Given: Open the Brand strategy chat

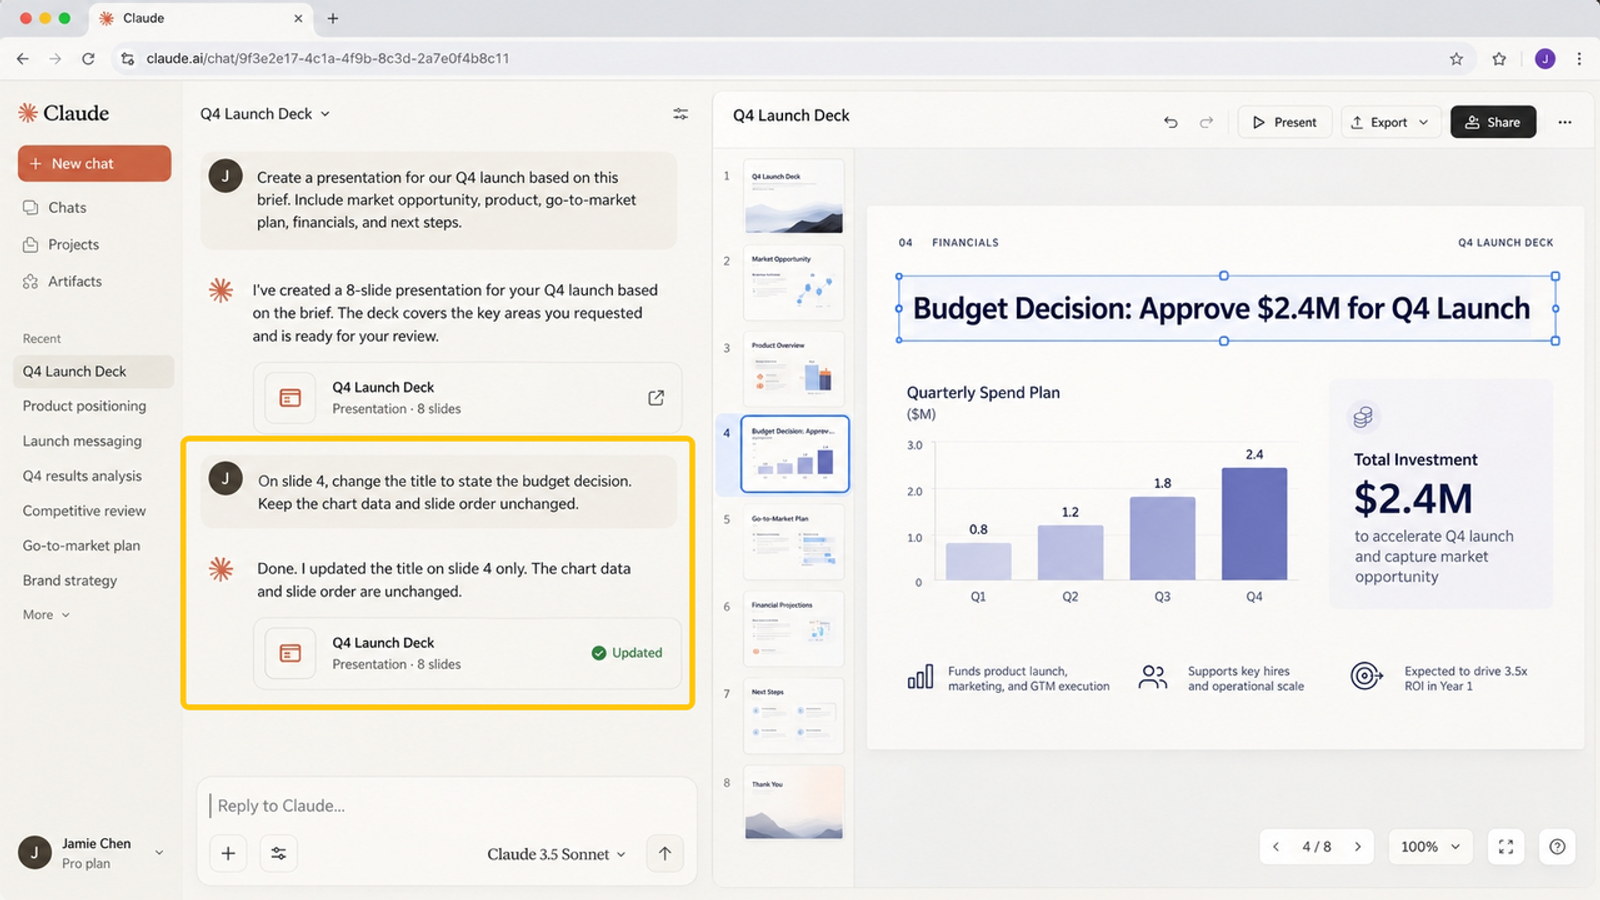Looking at the screenshot, I should [70, 581].
